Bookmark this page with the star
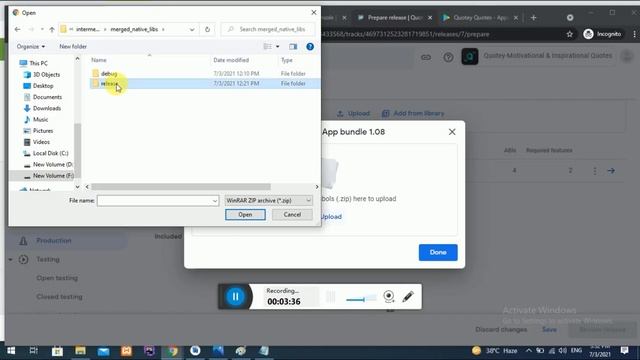This screenshot has height=360, width=640. coord(569,34)
